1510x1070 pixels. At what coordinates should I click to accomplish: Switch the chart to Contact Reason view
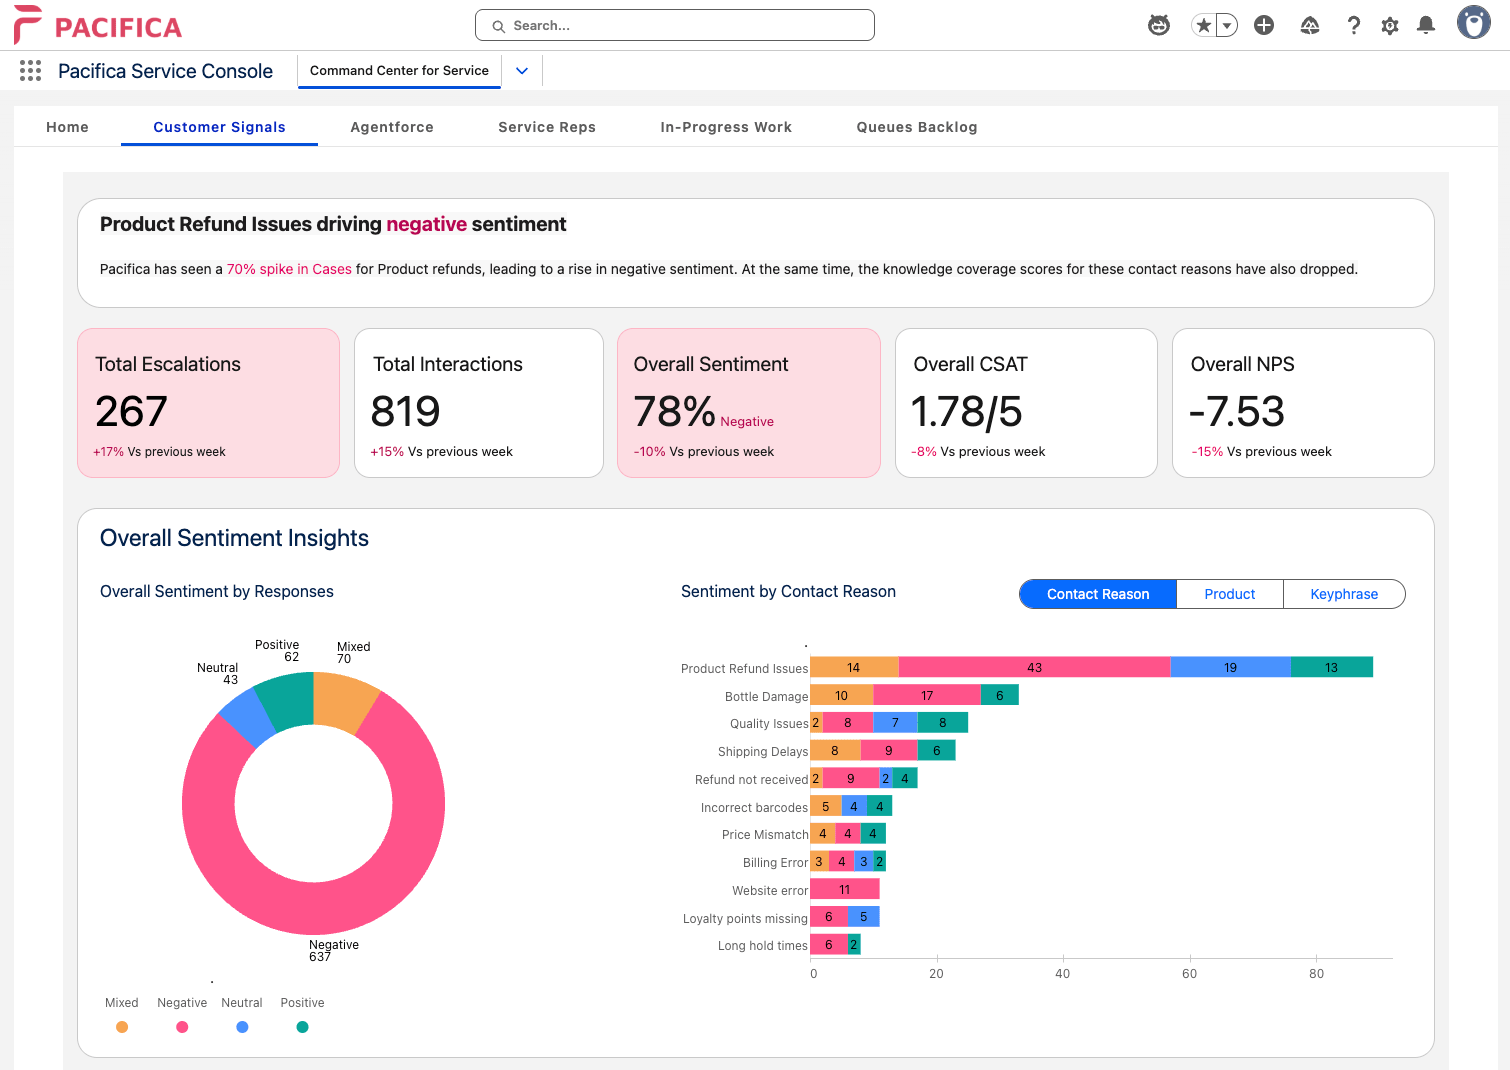click(x=1098, y=594)
